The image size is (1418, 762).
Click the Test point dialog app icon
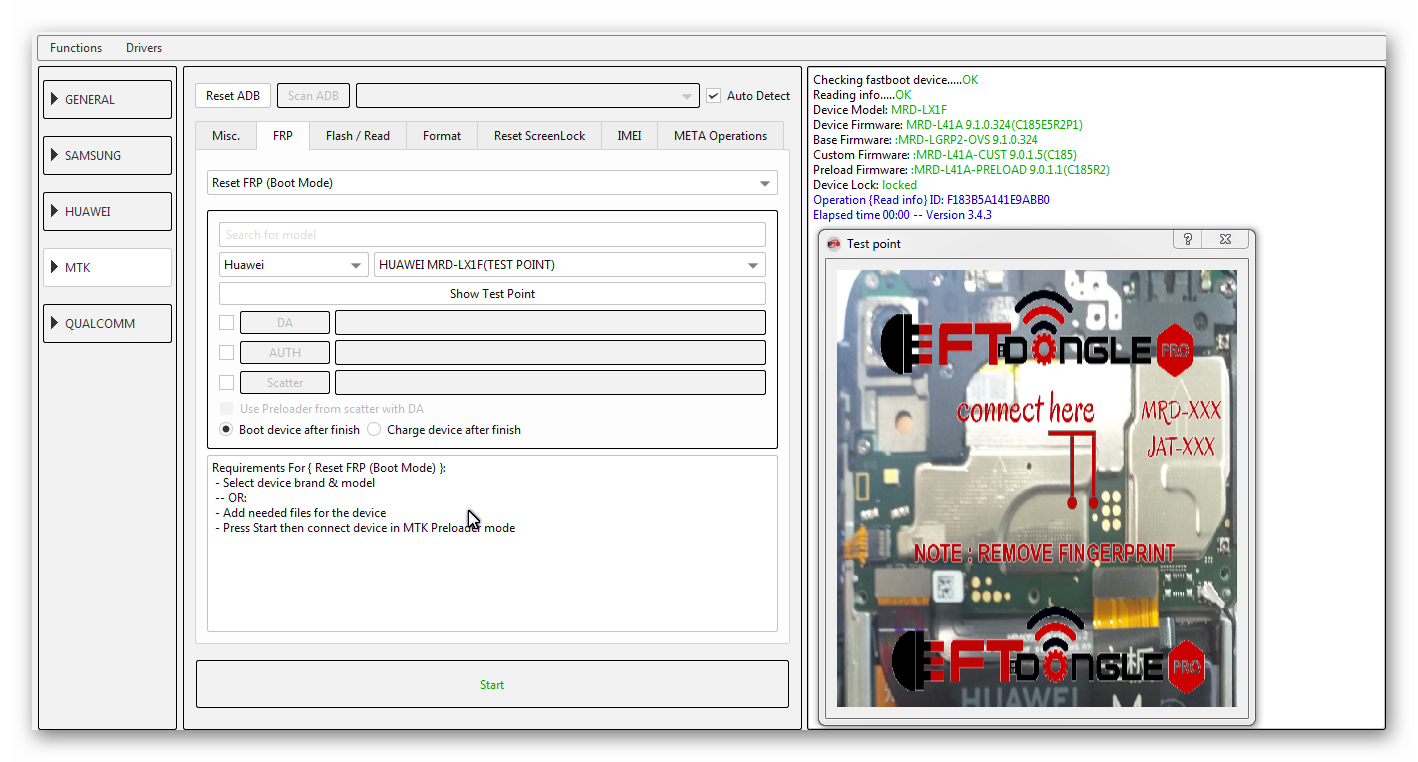point(834,244)
